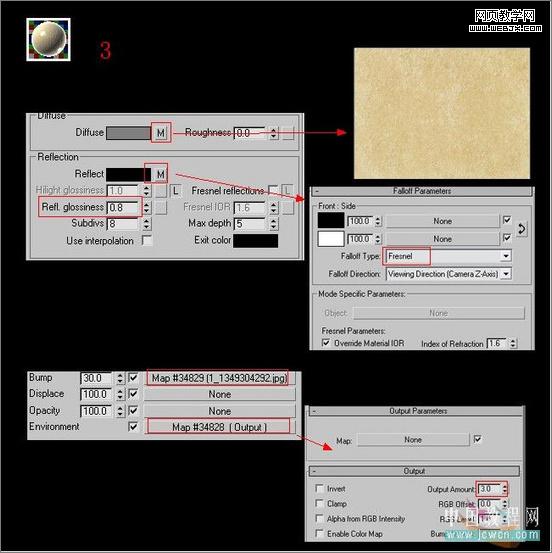This screenshot has height=553, width=552.
Task: Click the Diffuse map M button
Action: [161, 133]
